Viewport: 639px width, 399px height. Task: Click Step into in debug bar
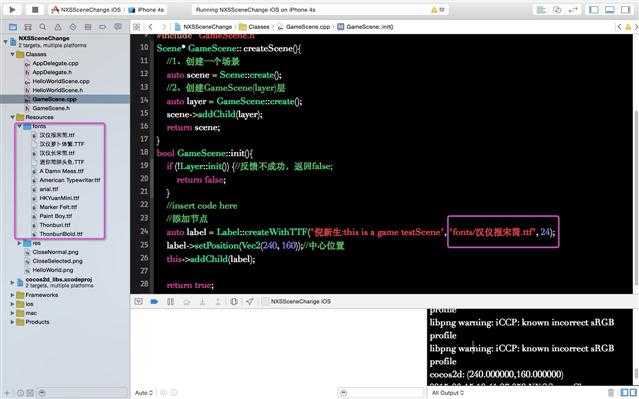[203, 302]
